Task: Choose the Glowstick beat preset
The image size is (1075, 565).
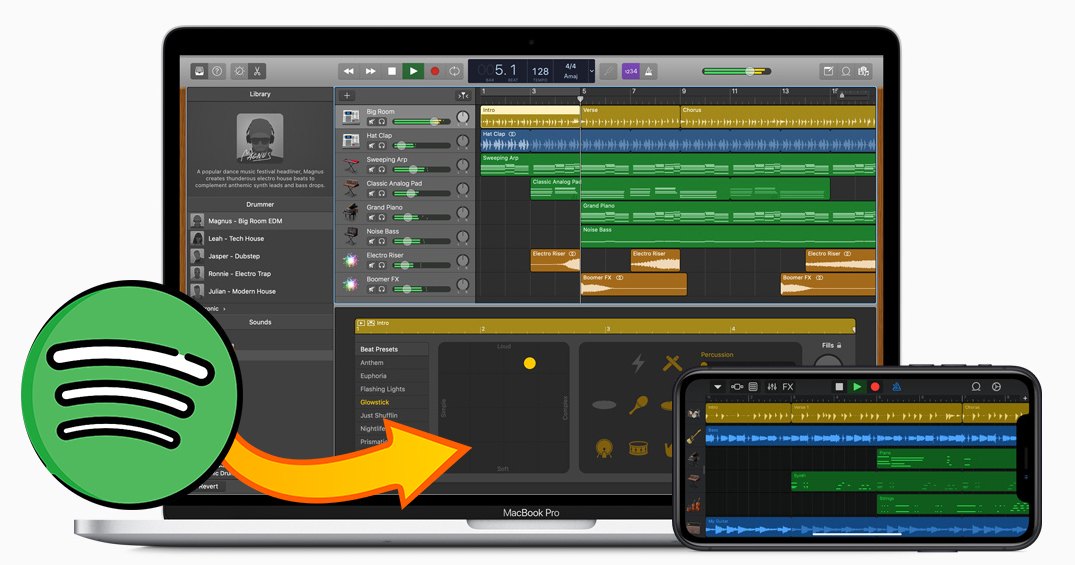Action: click(x=374, y=402)
